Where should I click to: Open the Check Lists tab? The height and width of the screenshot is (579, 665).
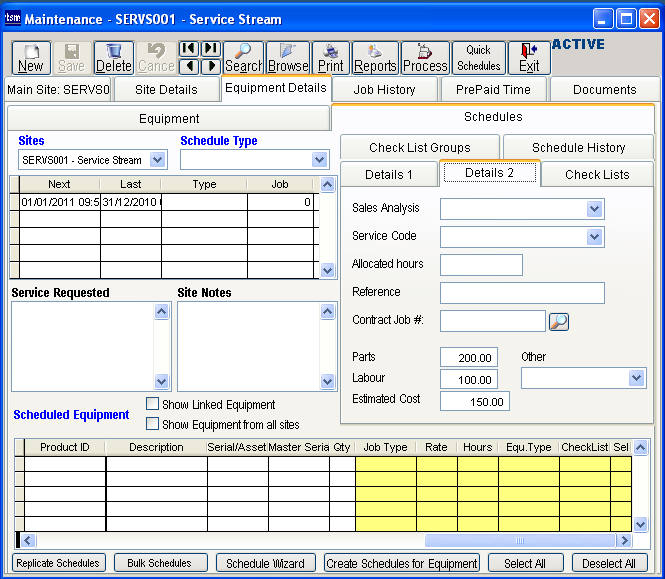tap(597, 174)
